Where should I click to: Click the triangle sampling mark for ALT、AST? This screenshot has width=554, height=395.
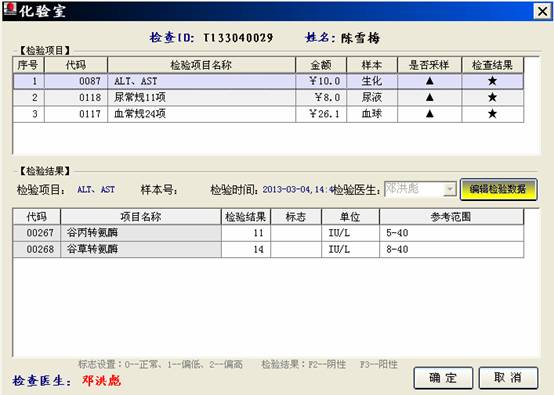[430, 81]
